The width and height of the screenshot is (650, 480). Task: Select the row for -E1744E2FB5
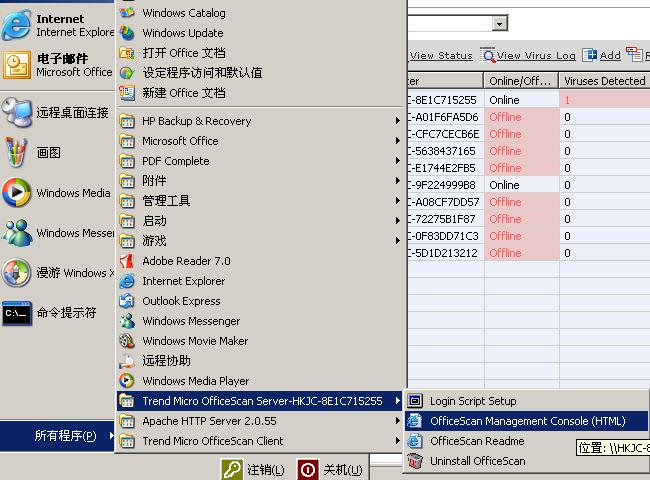pos(529,168)
